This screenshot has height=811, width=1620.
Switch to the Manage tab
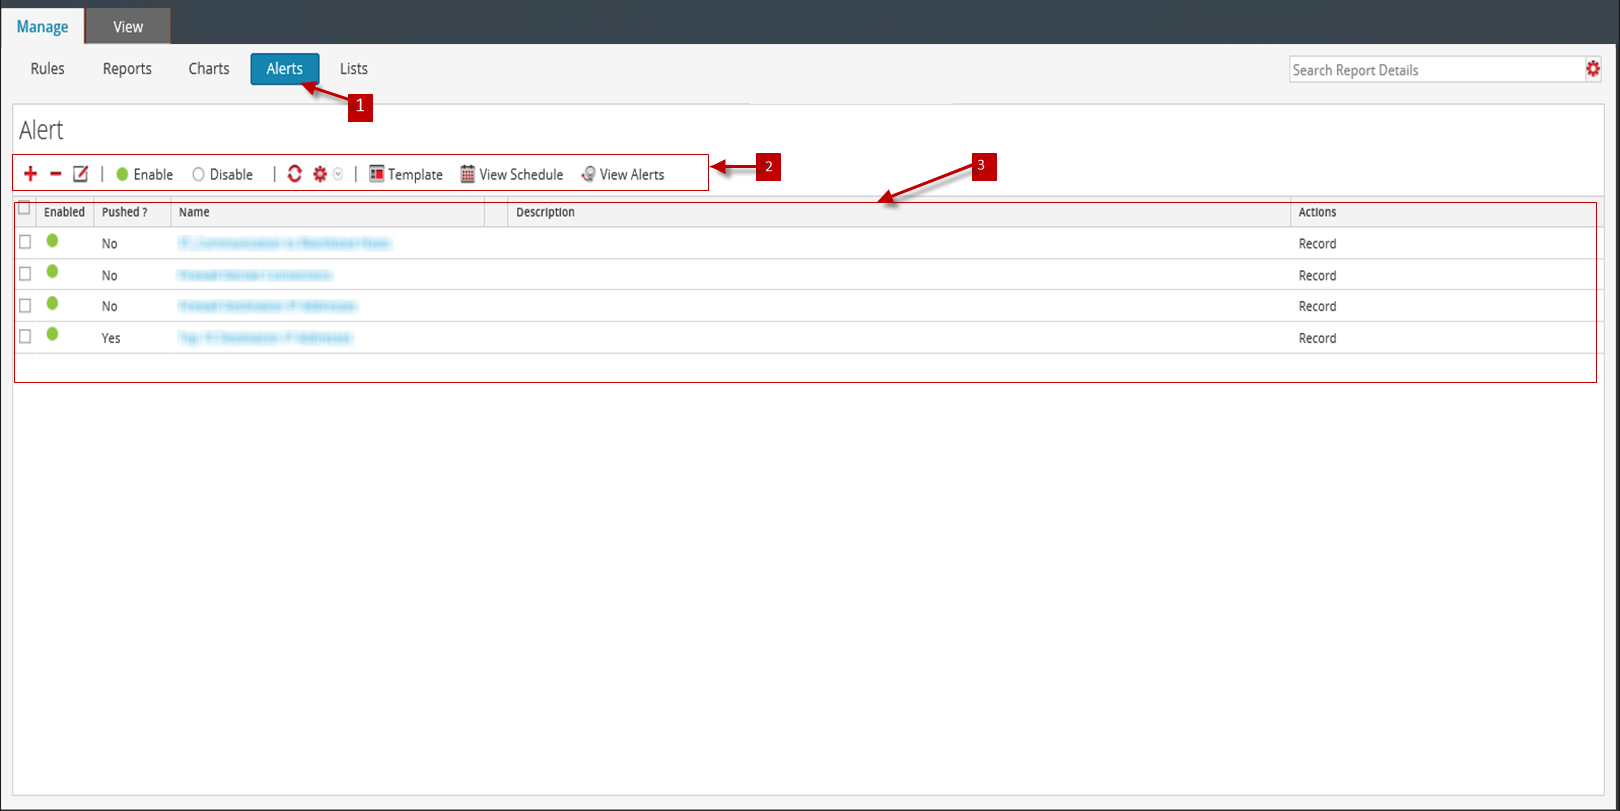coord(43,27)
